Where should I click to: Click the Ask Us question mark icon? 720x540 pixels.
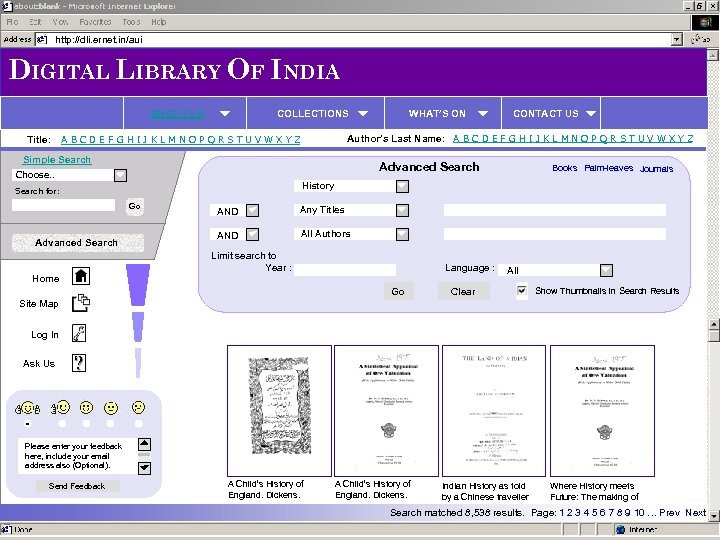click(x=79, y=363)
